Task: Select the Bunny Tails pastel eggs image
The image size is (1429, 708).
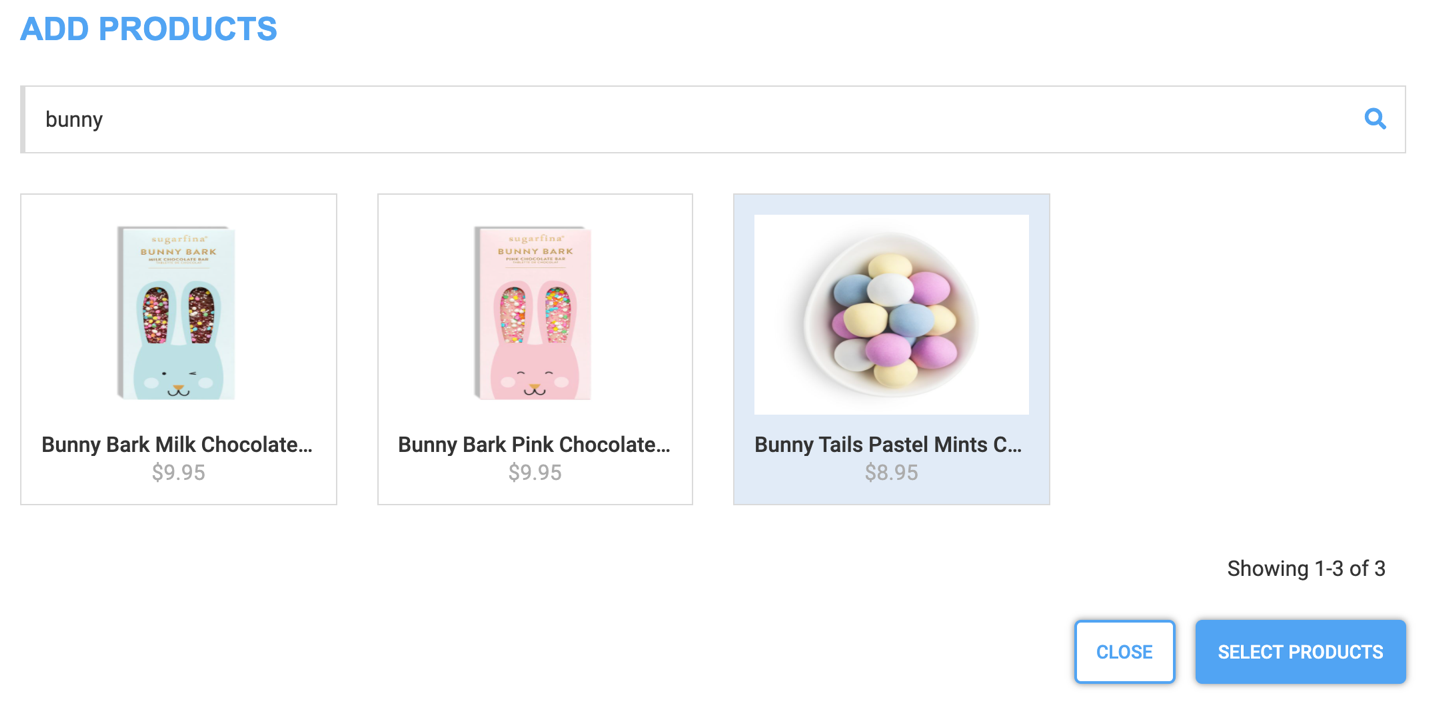Action: [x=891, y=314]
